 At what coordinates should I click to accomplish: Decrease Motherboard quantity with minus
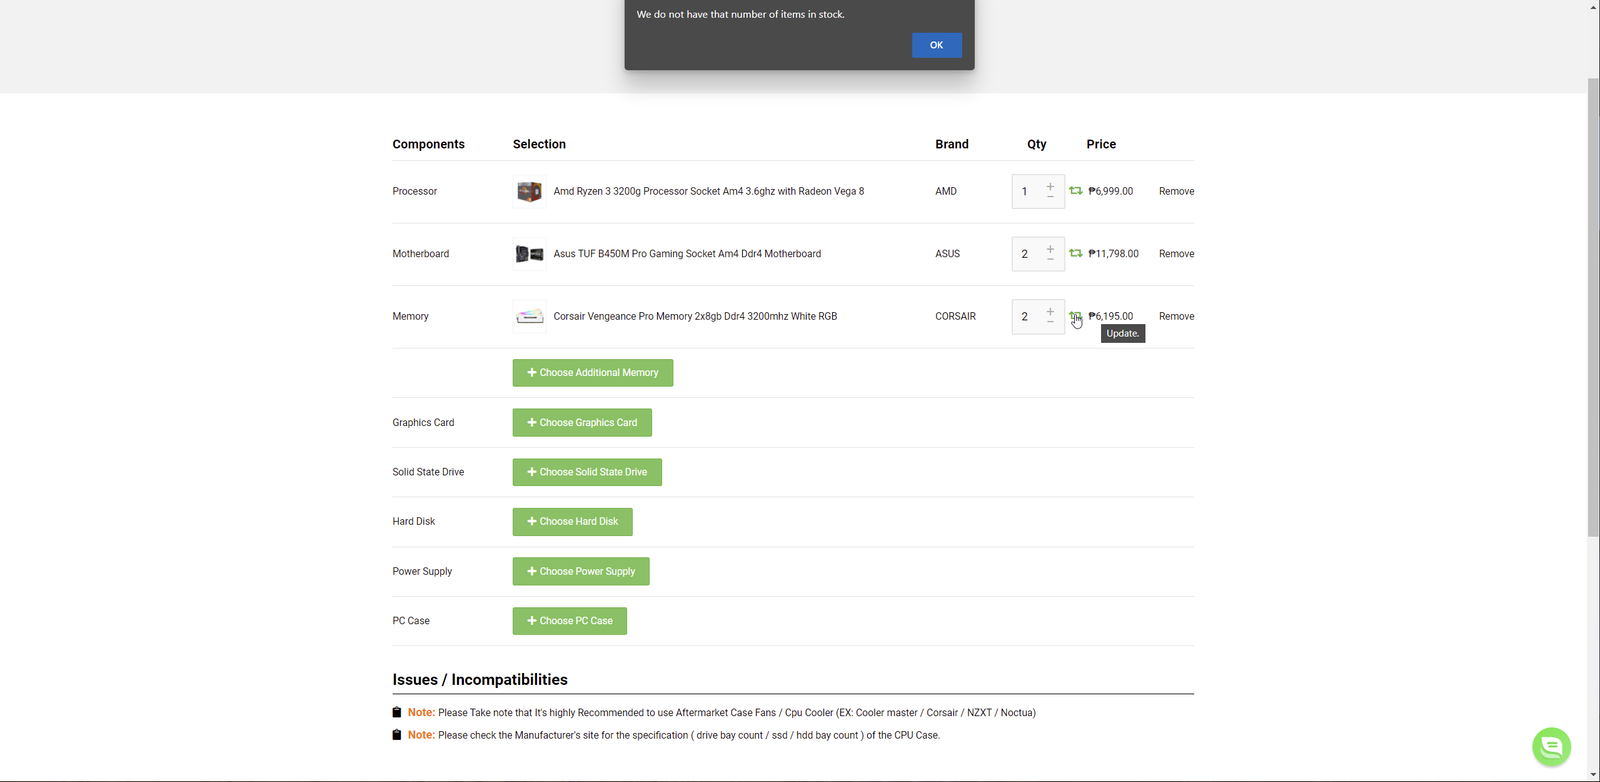coord(1050,260)
